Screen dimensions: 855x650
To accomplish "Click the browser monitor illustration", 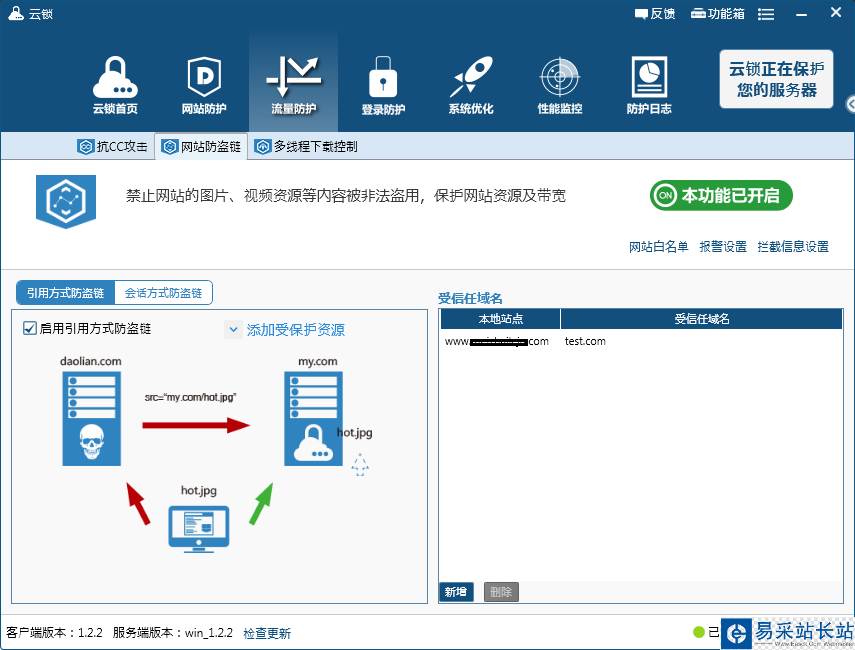I will click(198, 529).
